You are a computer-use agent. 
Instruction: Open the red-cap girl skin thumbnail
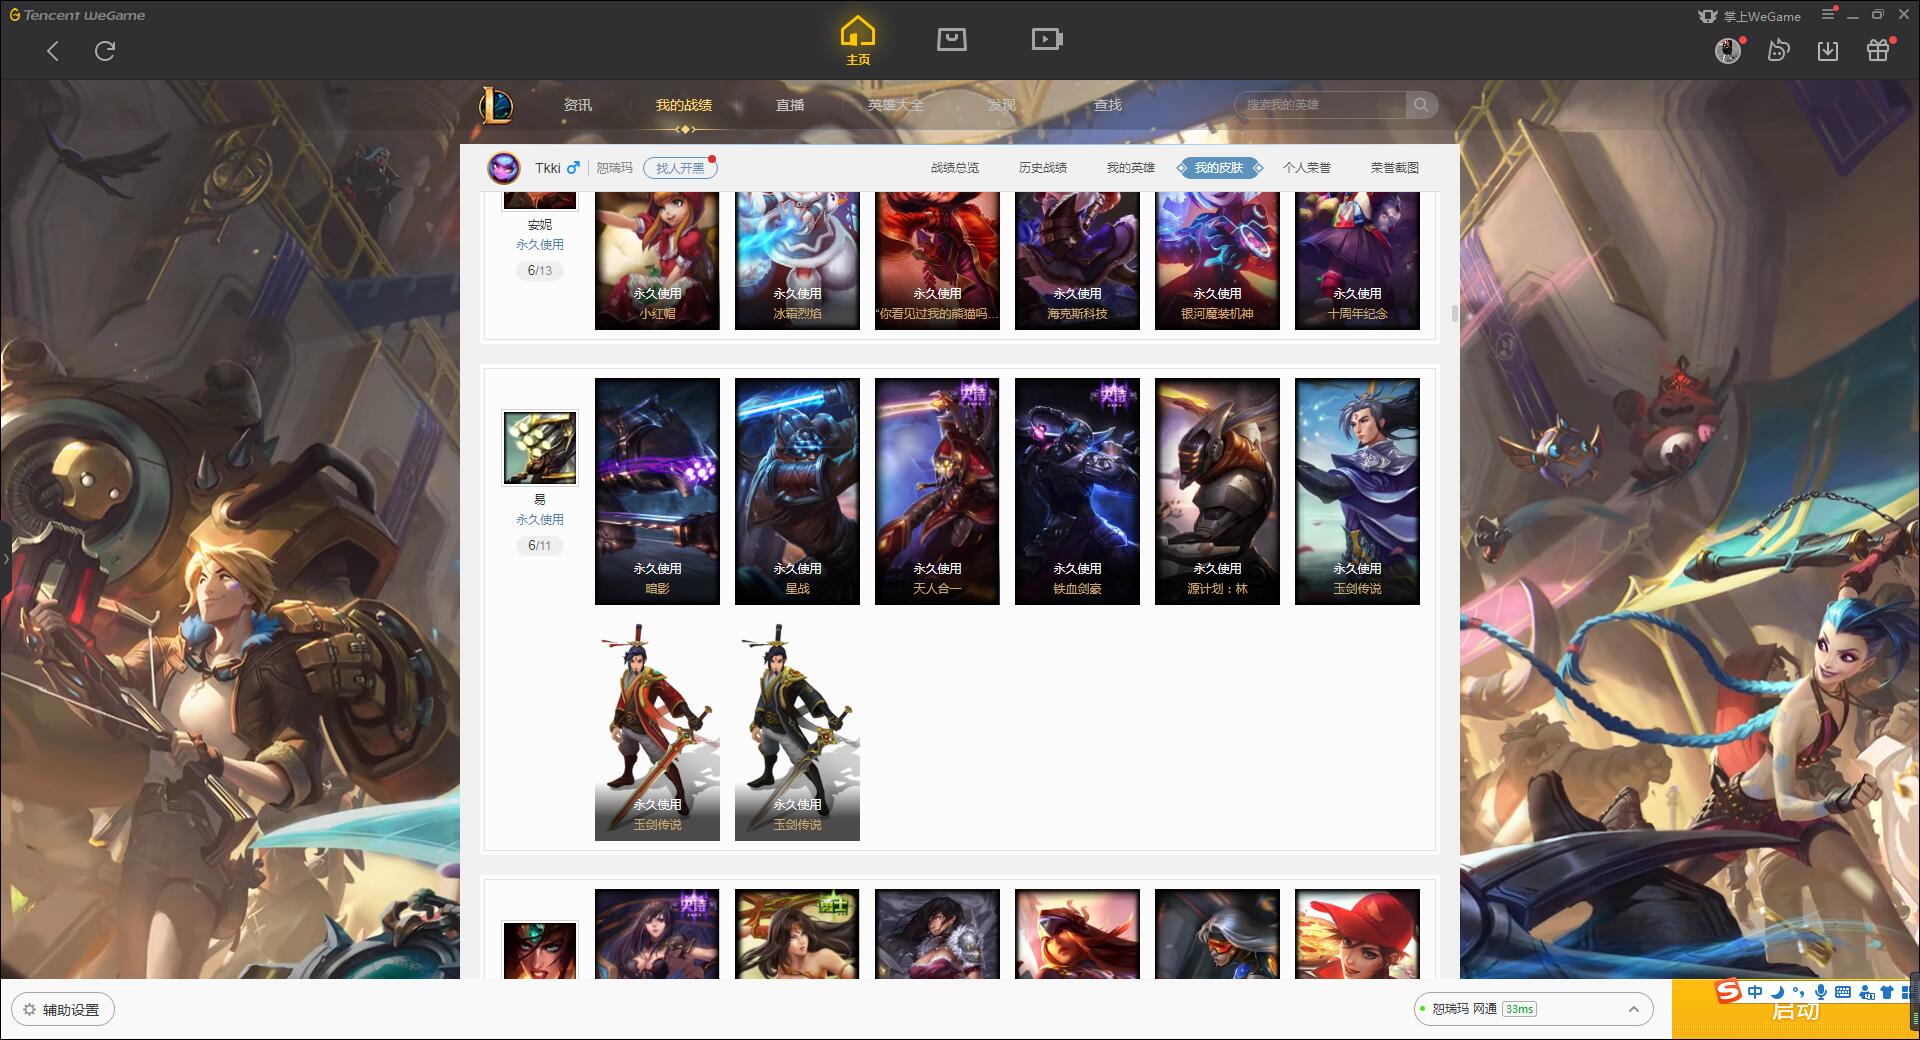tap(1357, 934)
